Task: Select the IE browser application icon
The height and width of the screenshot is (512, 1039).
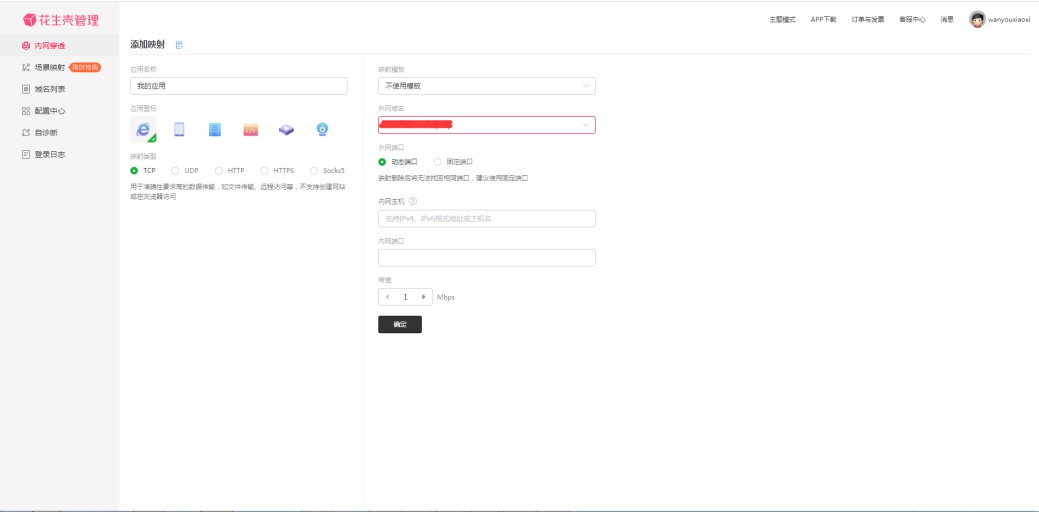Action: tap(143, 130)
